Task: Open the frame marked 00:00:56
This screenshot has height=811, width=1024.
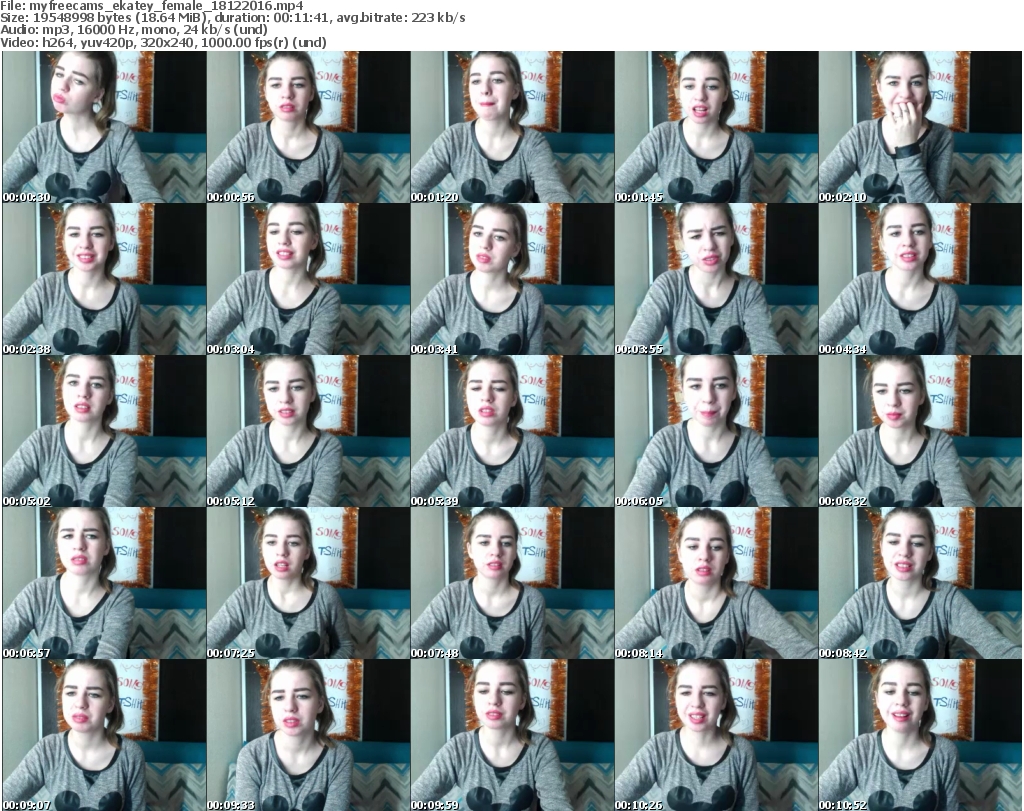Action: [307, 127]
